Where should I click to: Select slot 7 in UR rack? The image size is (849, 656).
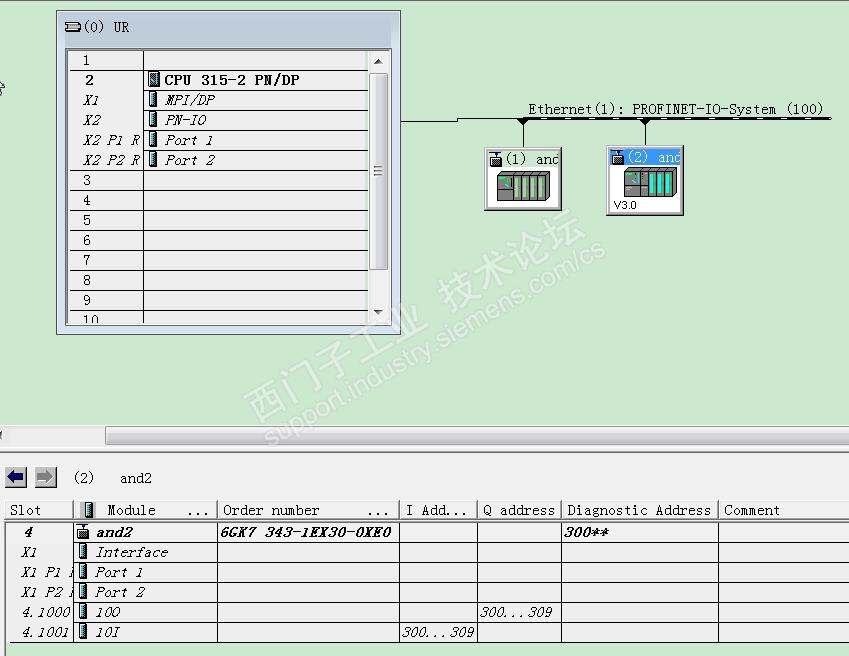pos(218,260)
